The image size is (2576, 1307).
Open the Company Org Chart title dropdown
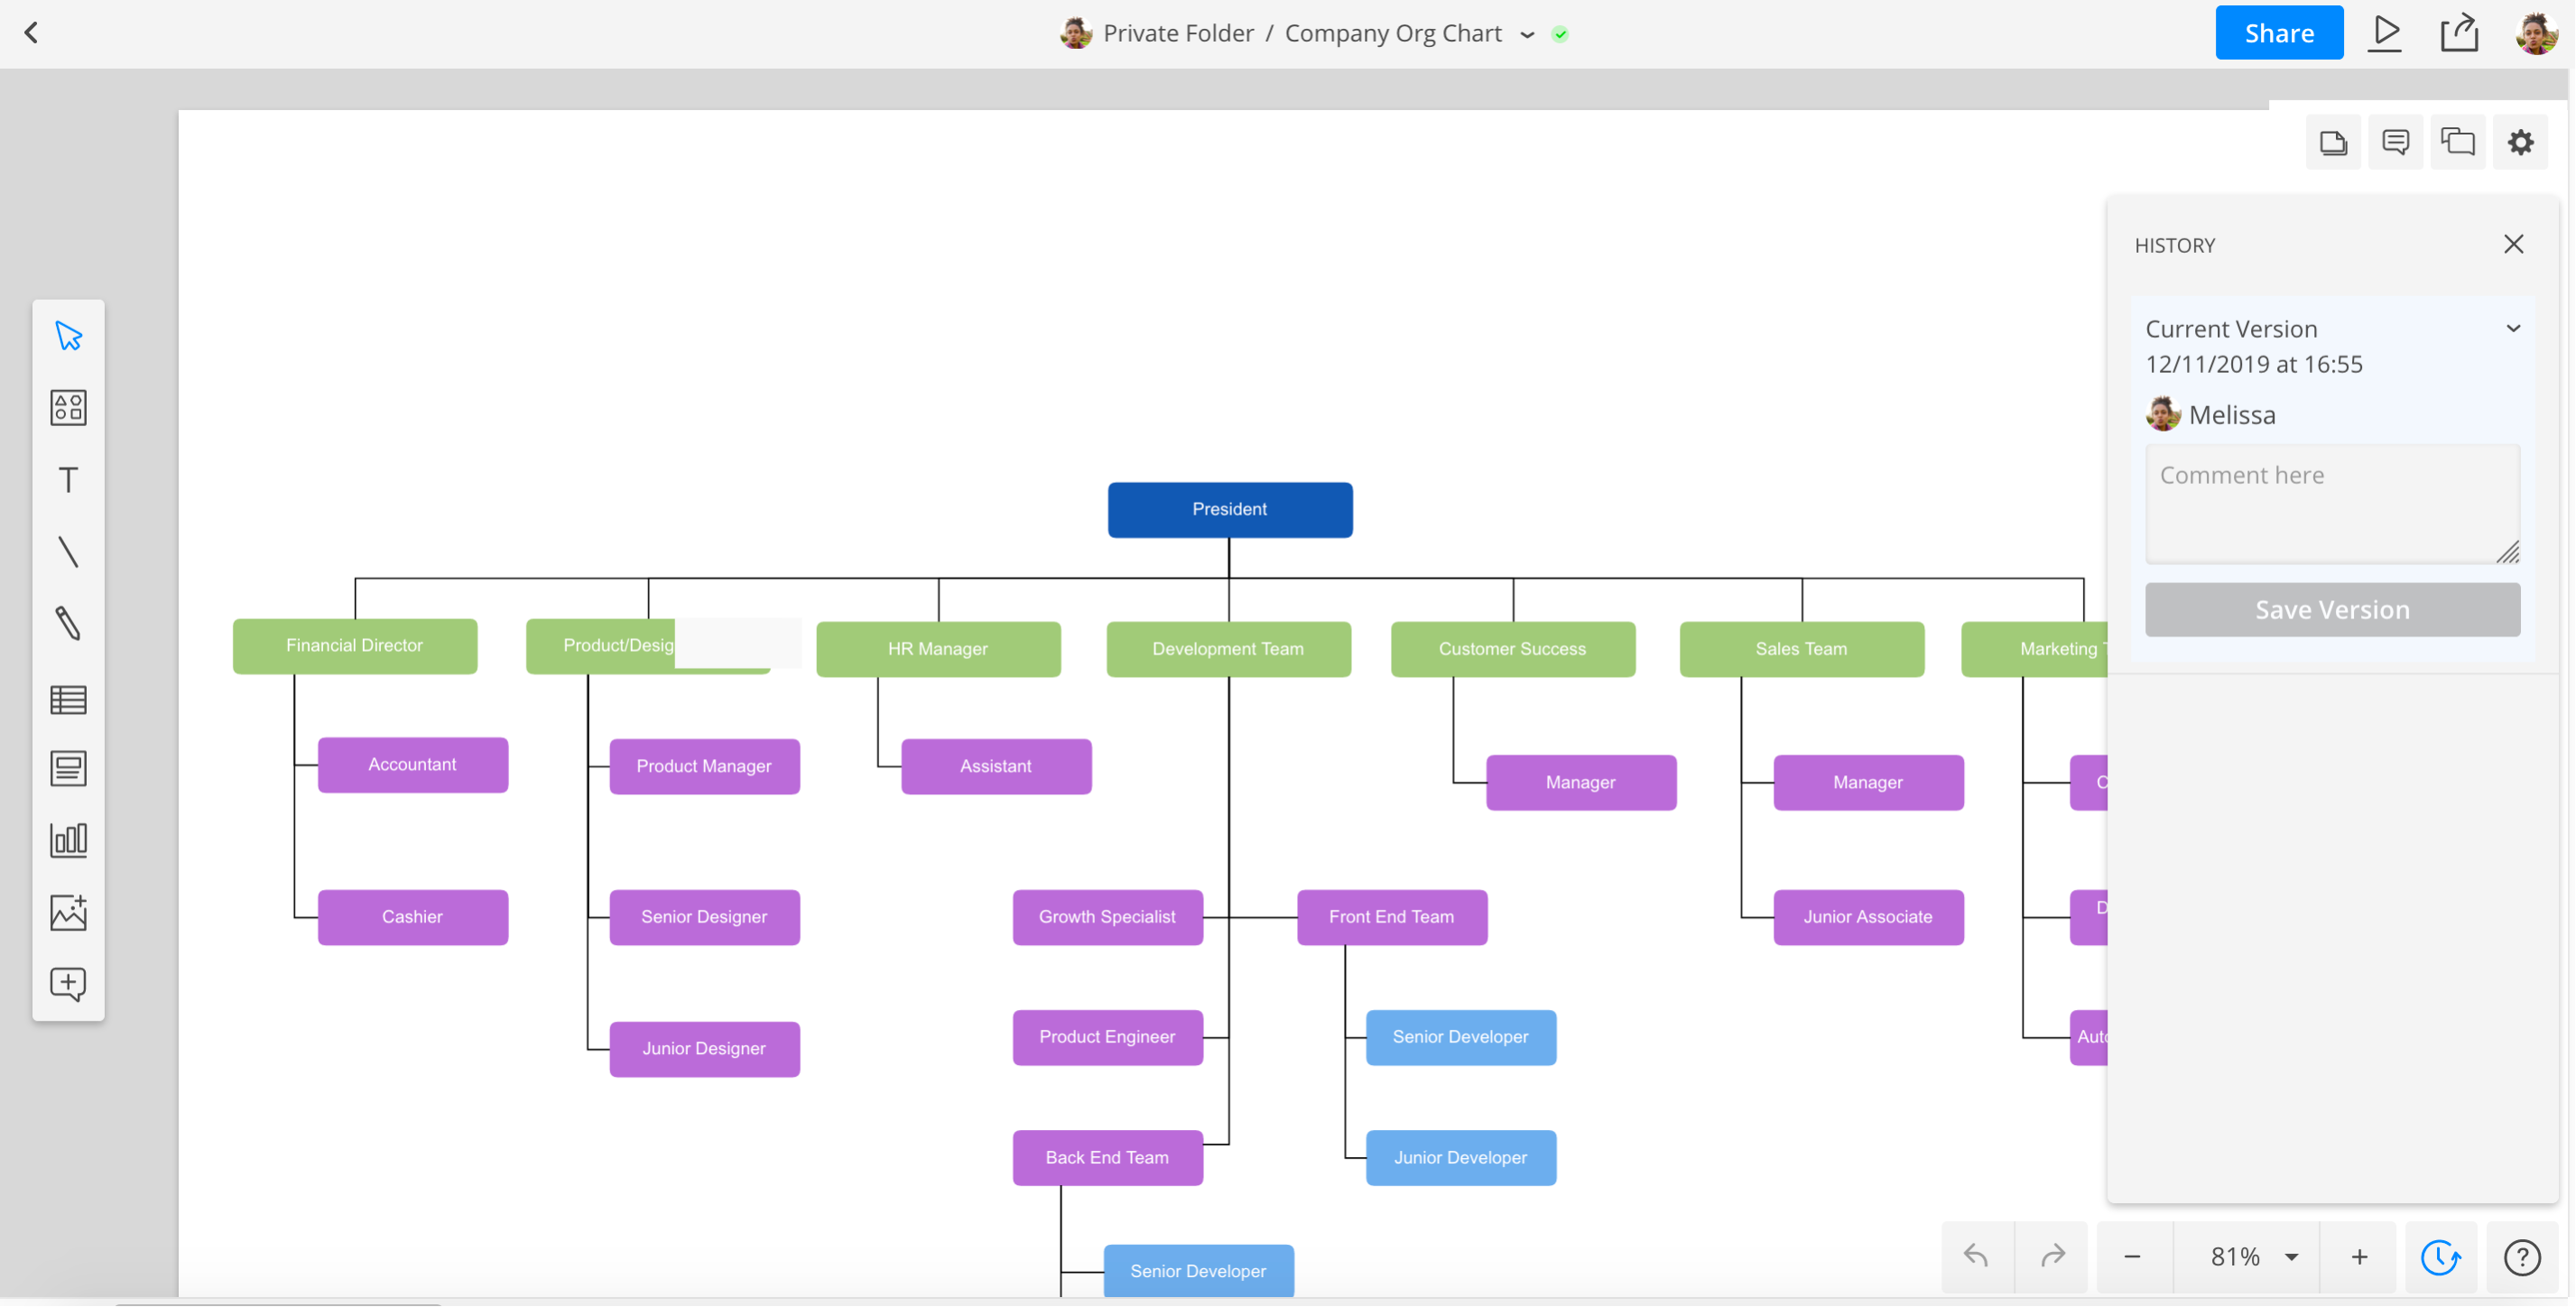pyautogui.click(x=1526, y=34)
